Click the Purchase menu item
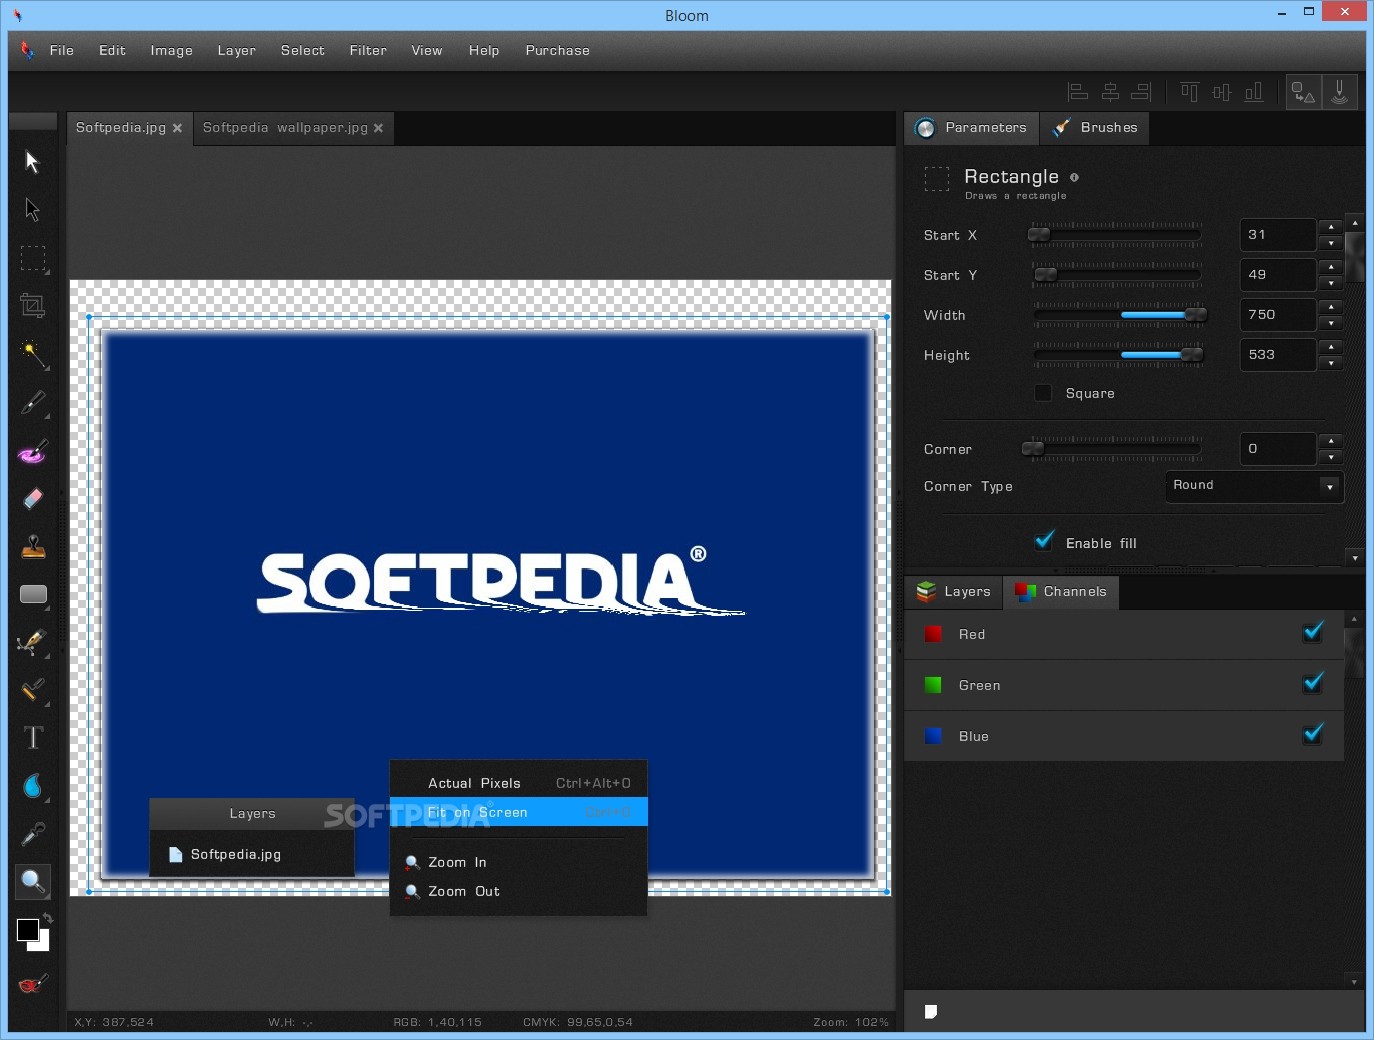Screen dimensions: 1374x1040 coord(558,50)
